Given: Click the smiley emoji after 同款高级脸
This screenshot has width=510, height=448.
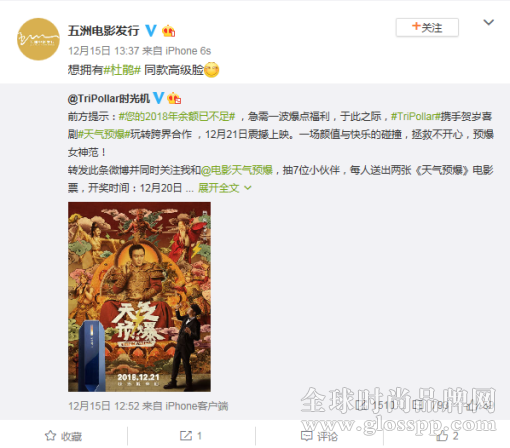Looking at the screenshot, I should click(212, 70).
